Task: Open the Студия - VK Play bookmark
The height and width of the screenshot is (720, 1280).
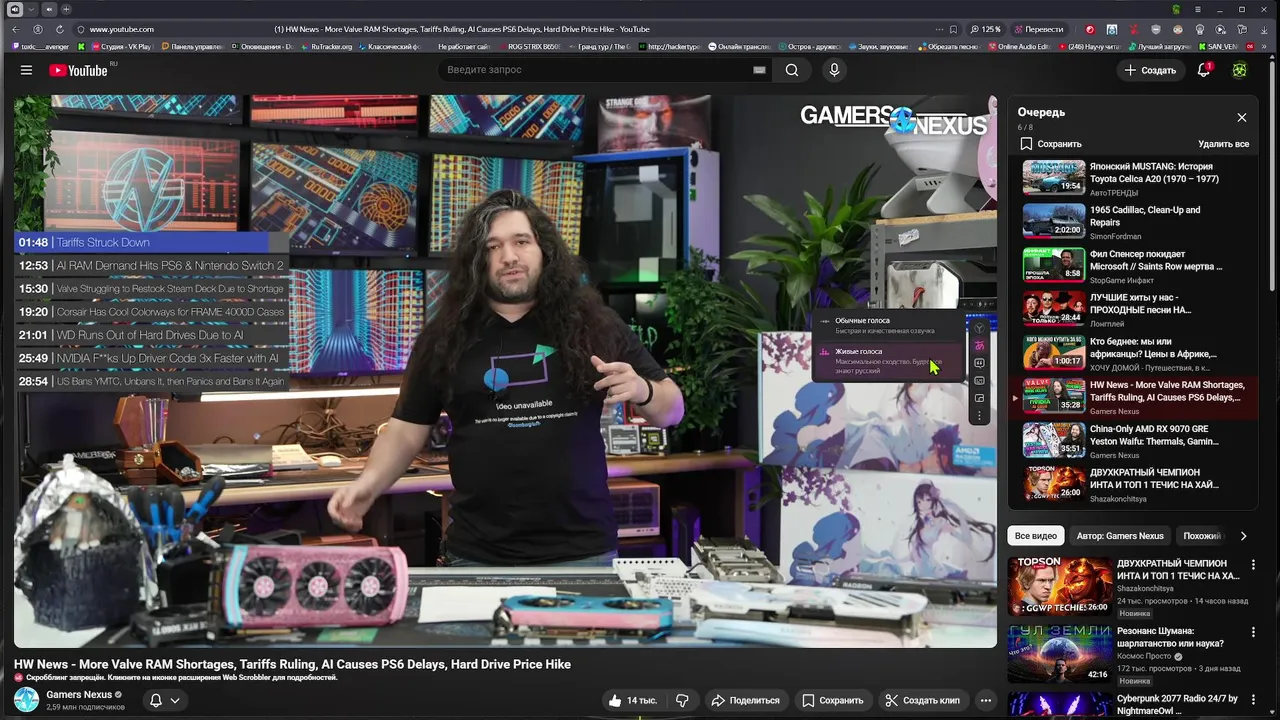Action: click(121, 46)
